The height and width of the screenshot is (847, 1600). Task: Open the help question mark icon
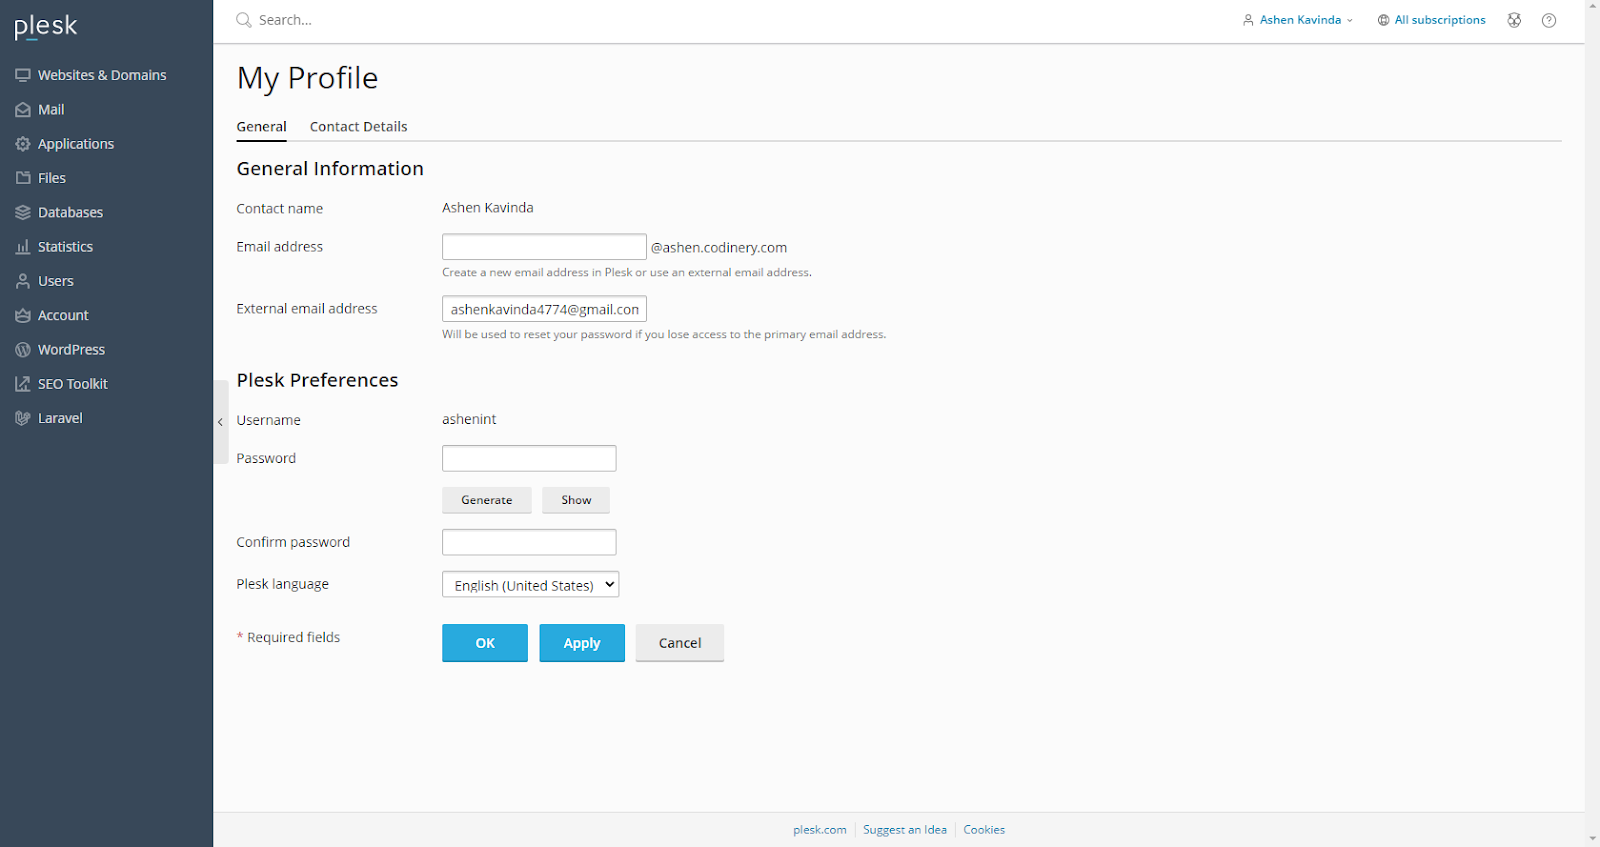coord(1549,20)
